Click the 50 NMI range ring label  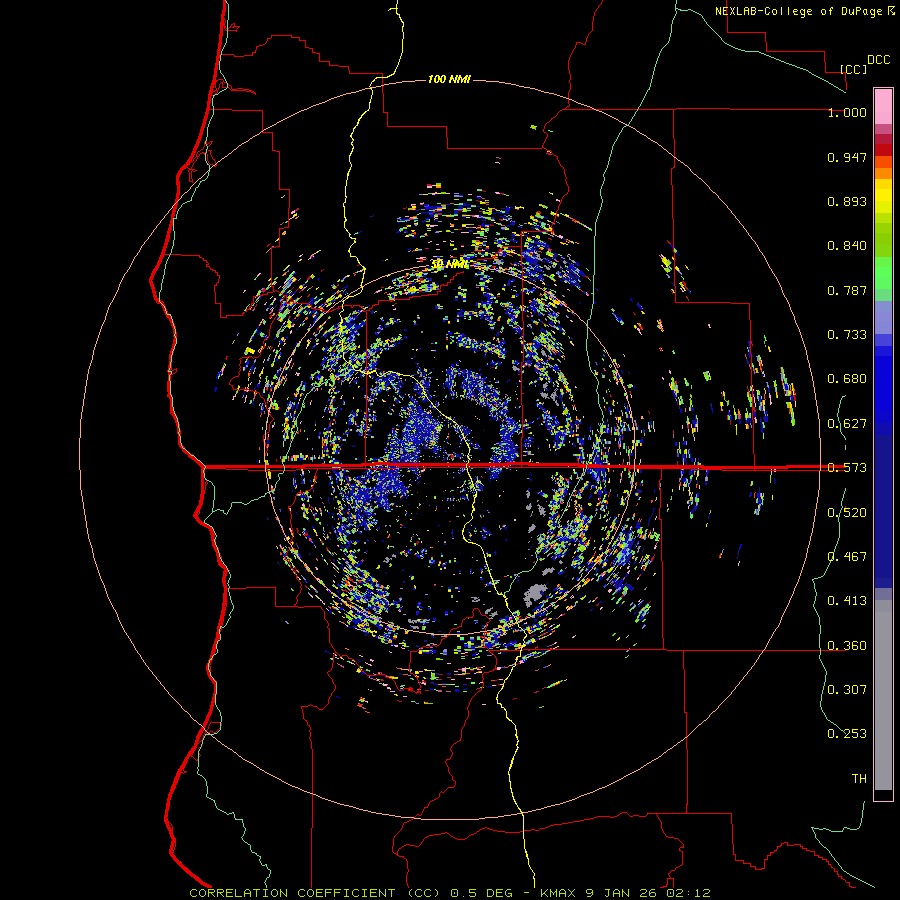click(450, 264)
